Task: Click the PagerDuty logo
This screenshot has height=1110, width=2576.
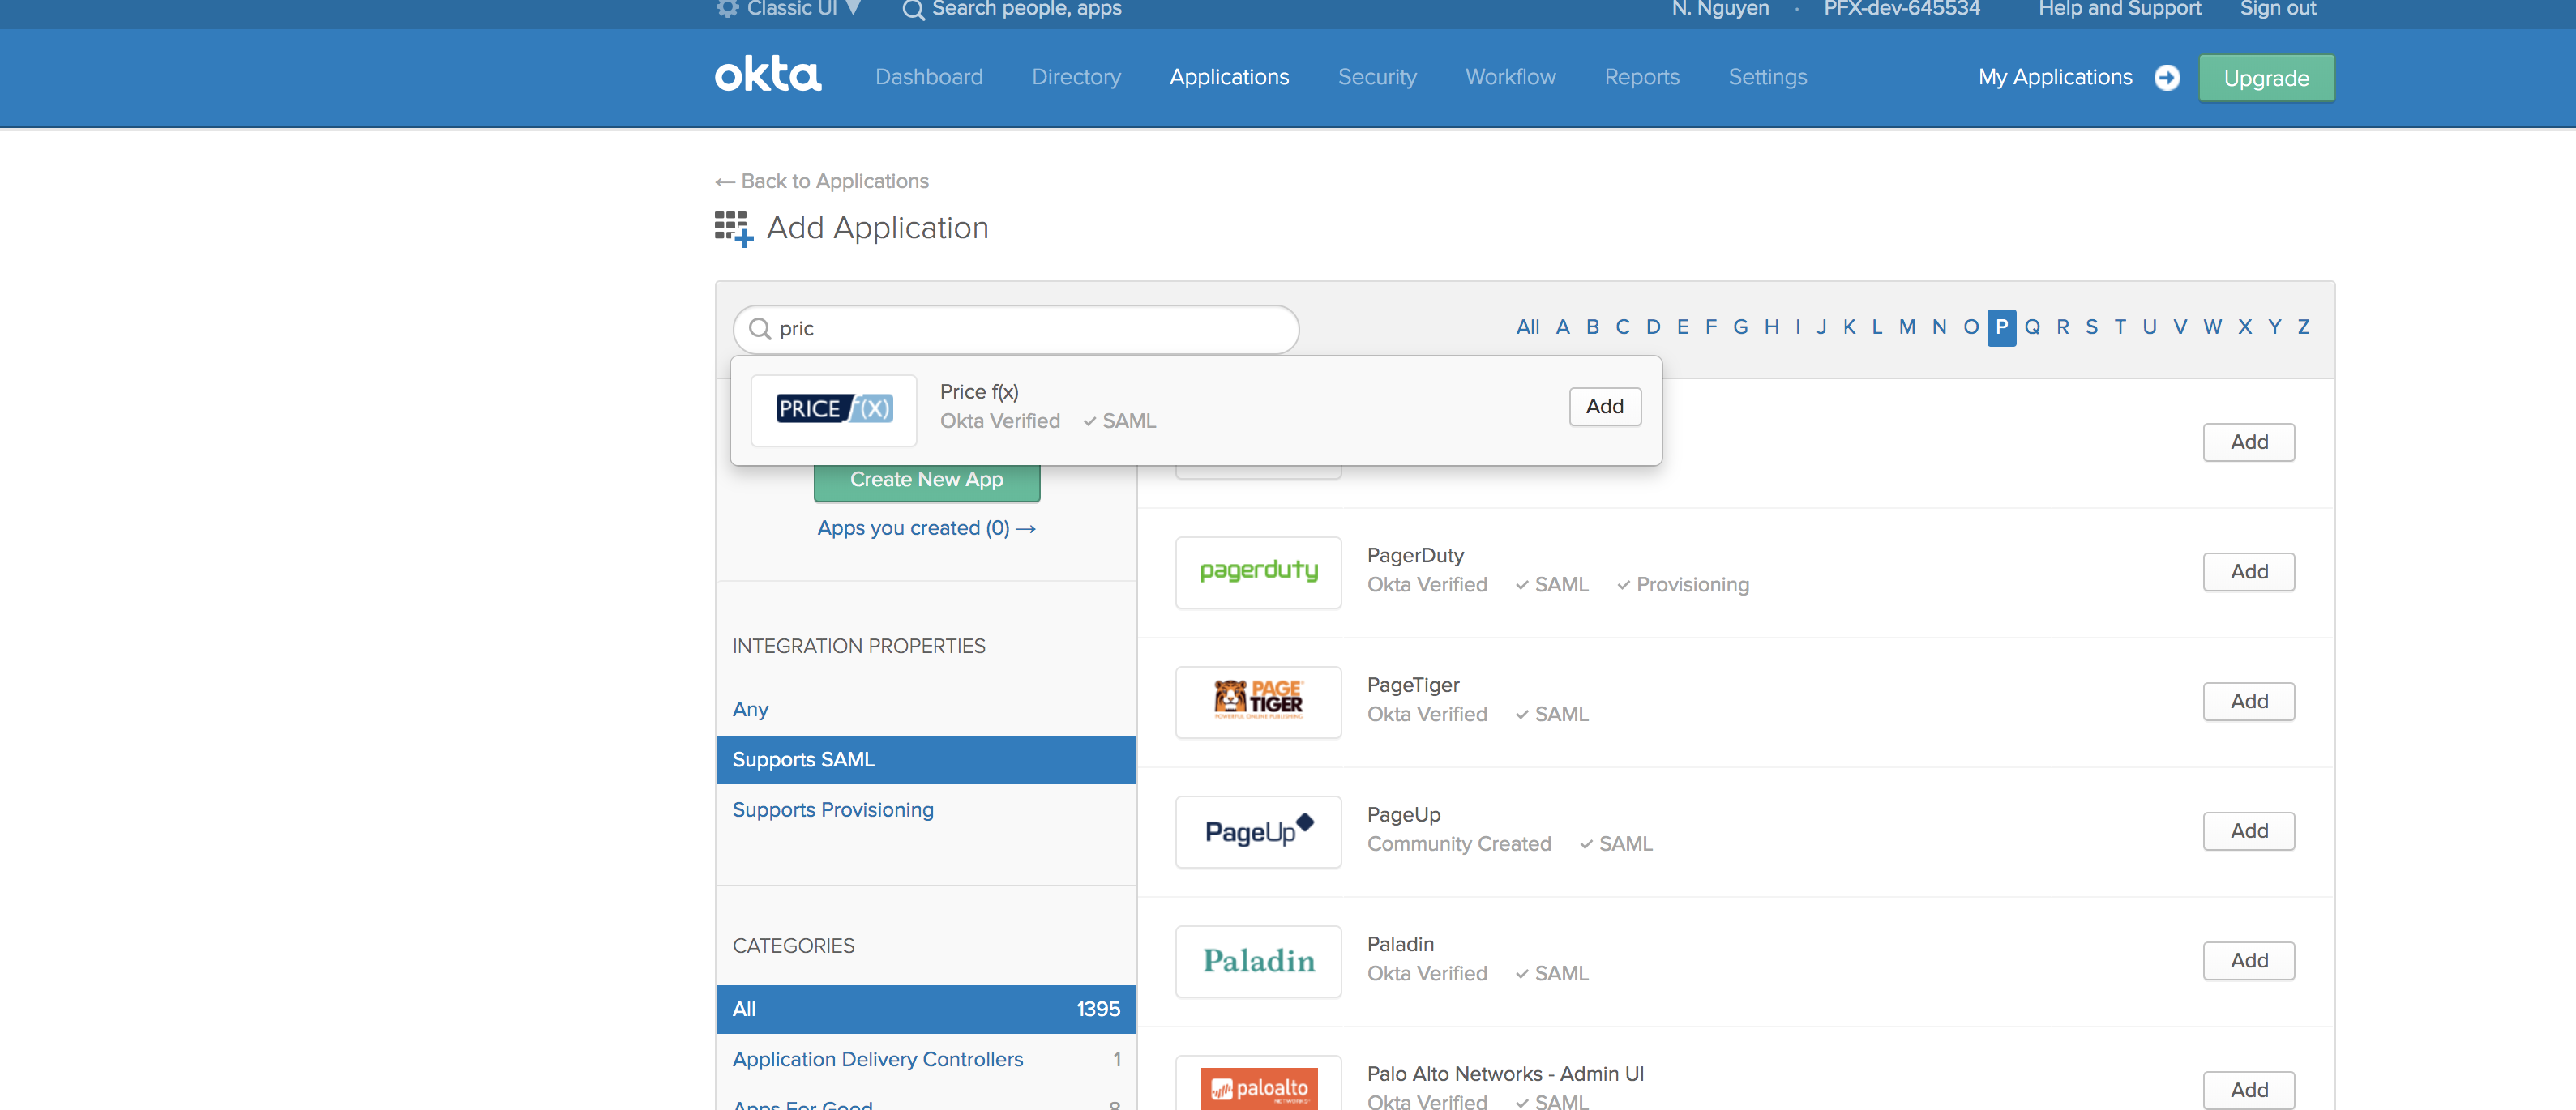Action: pos(1258,572)
